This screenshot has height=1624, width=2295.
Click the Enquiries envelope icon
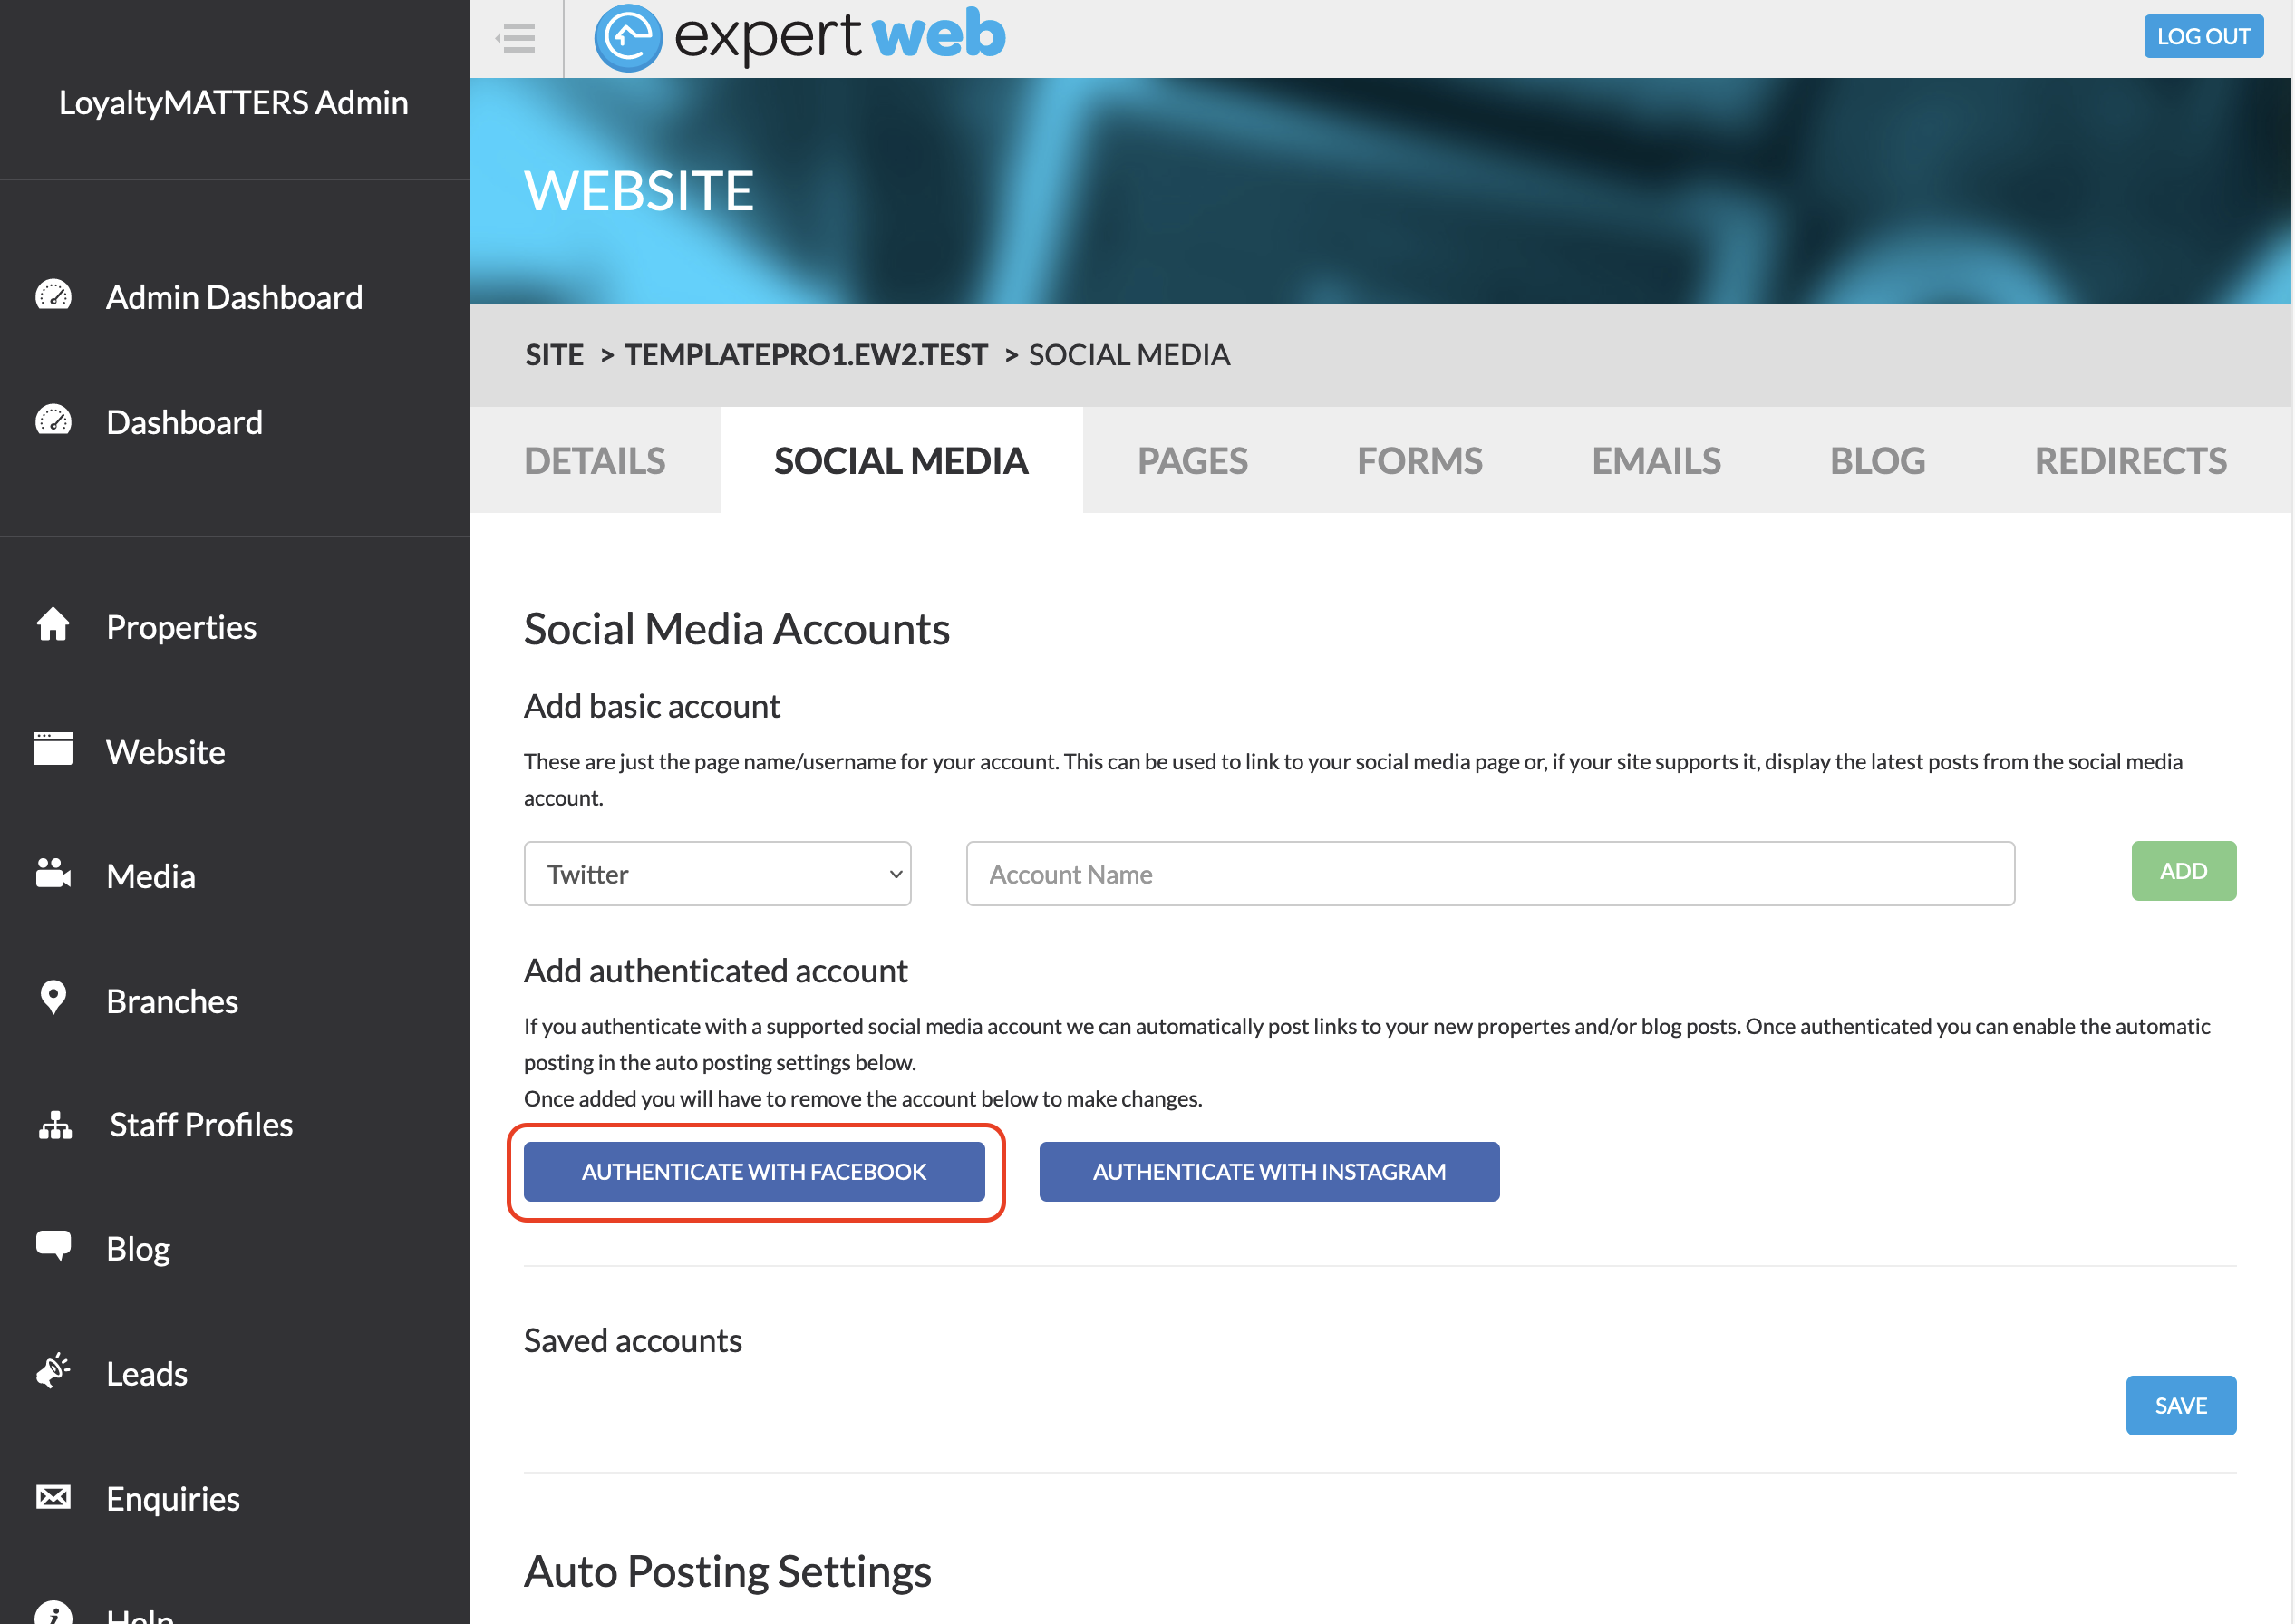(x=53, y=1497)
